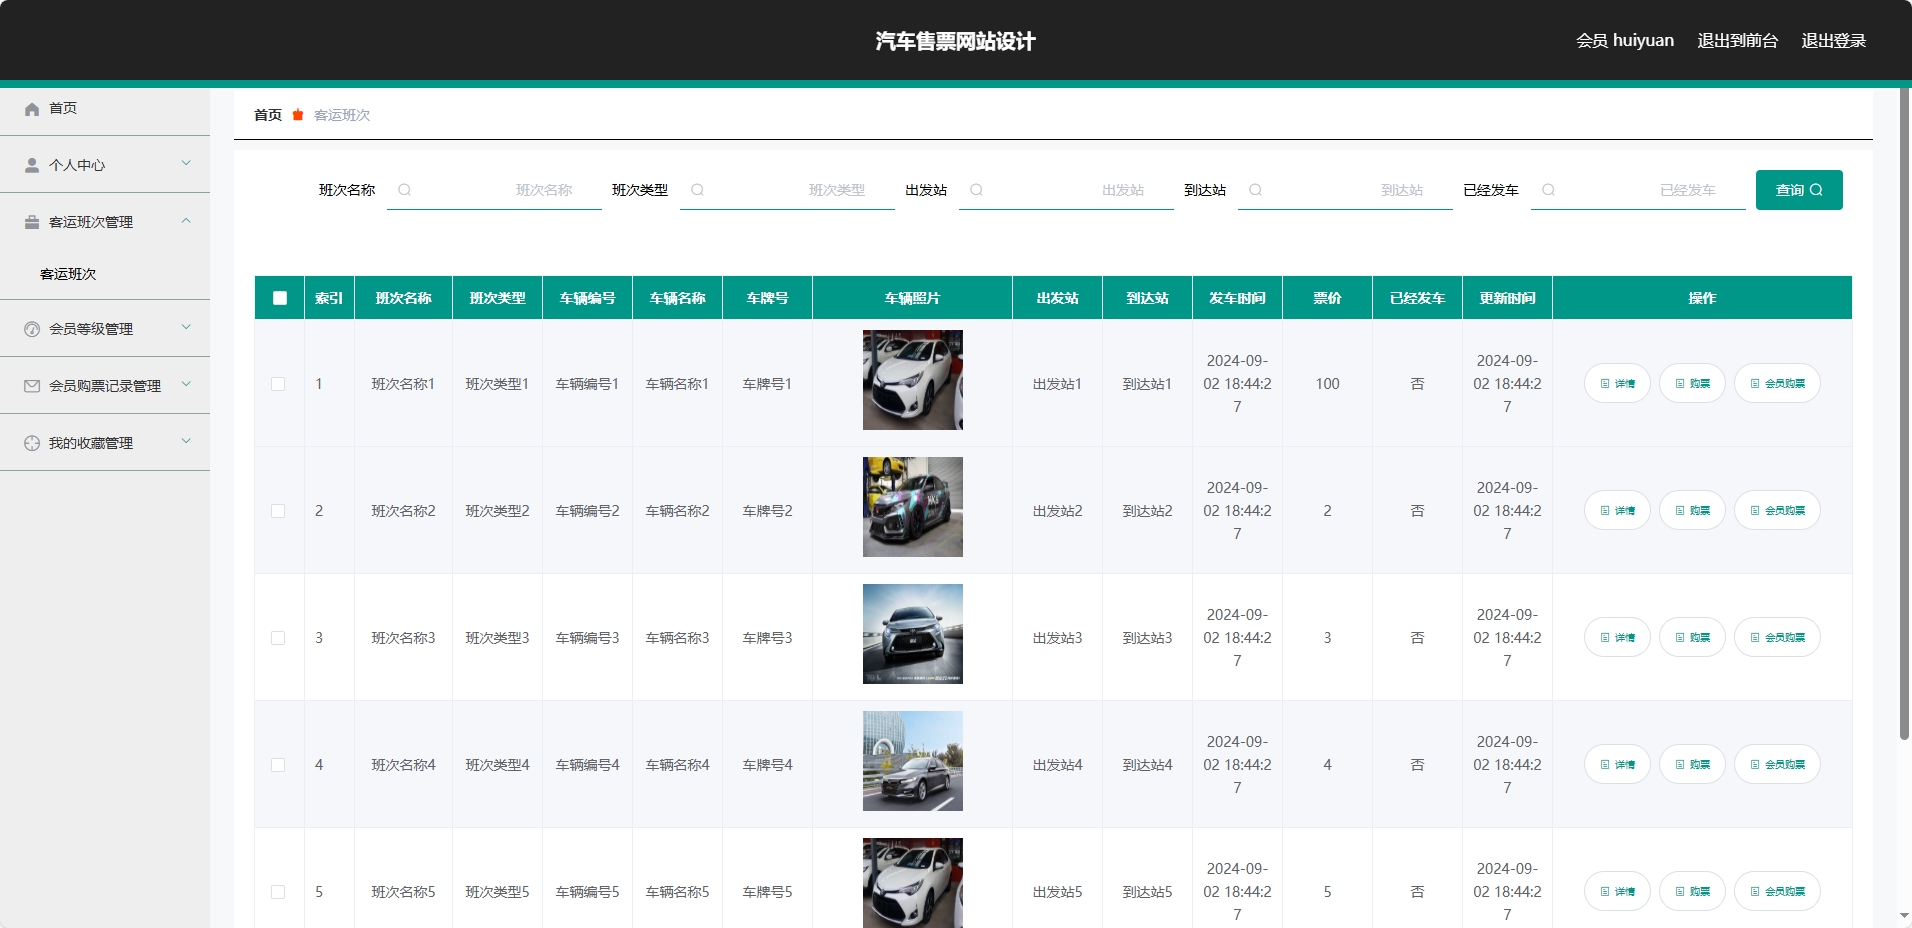
Task: Click the magnifier icon in 出发站 field
Action: (x=977, y=190)
